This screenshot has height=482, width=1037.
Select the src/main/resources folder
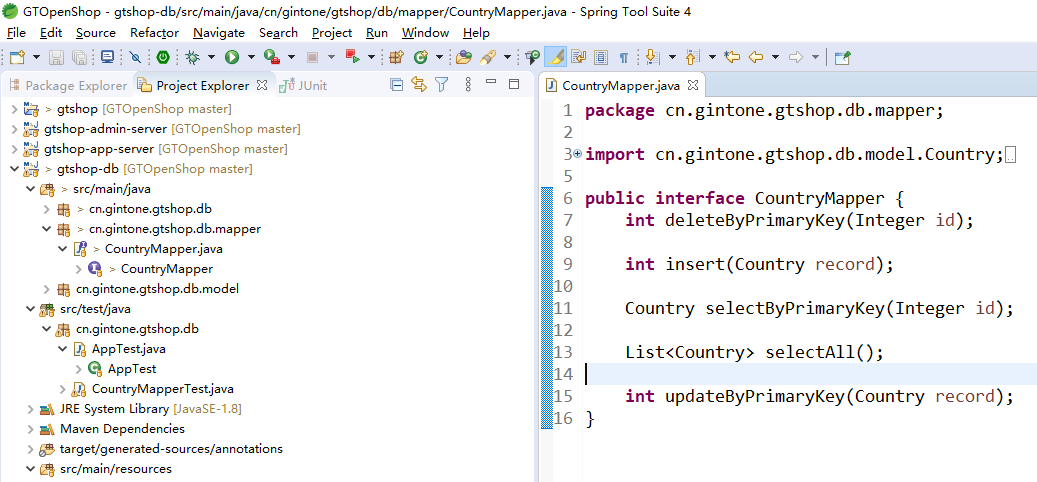point(116,469)
